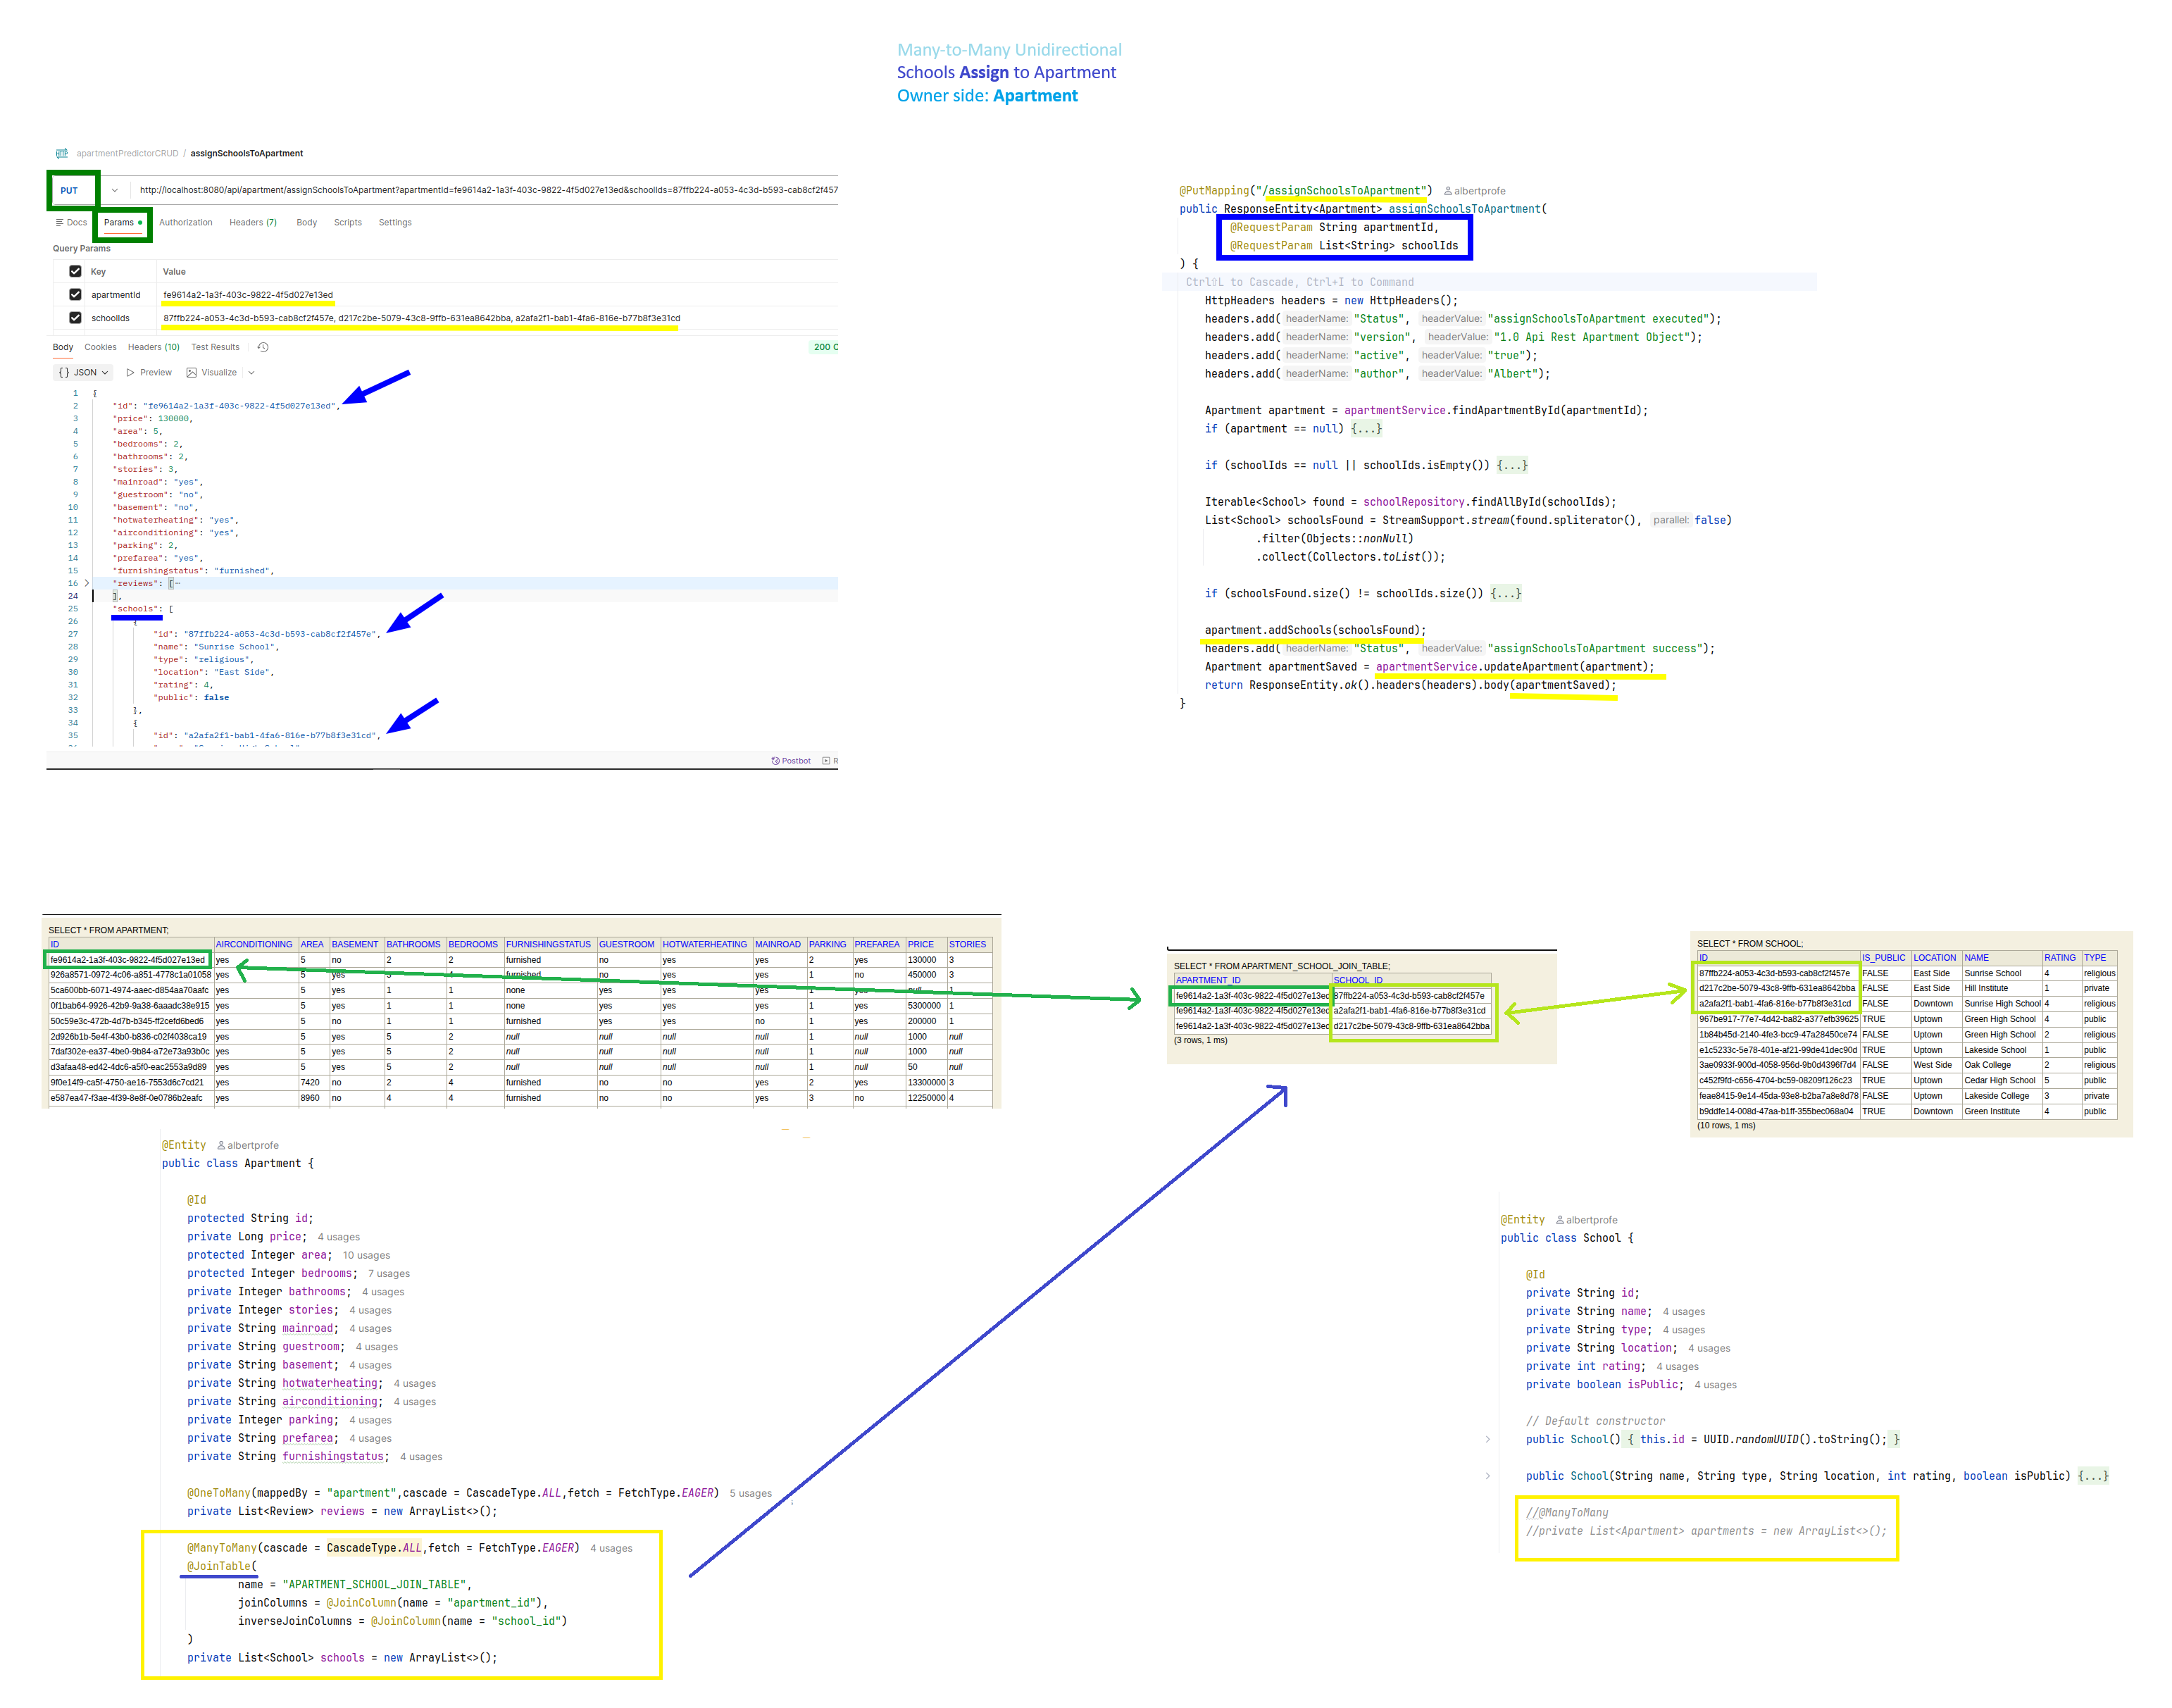Image resolution: width=2172 pixels, height=1708 pixels.
Task: Switch to the Authorization tab
Action: click(185, 223)
